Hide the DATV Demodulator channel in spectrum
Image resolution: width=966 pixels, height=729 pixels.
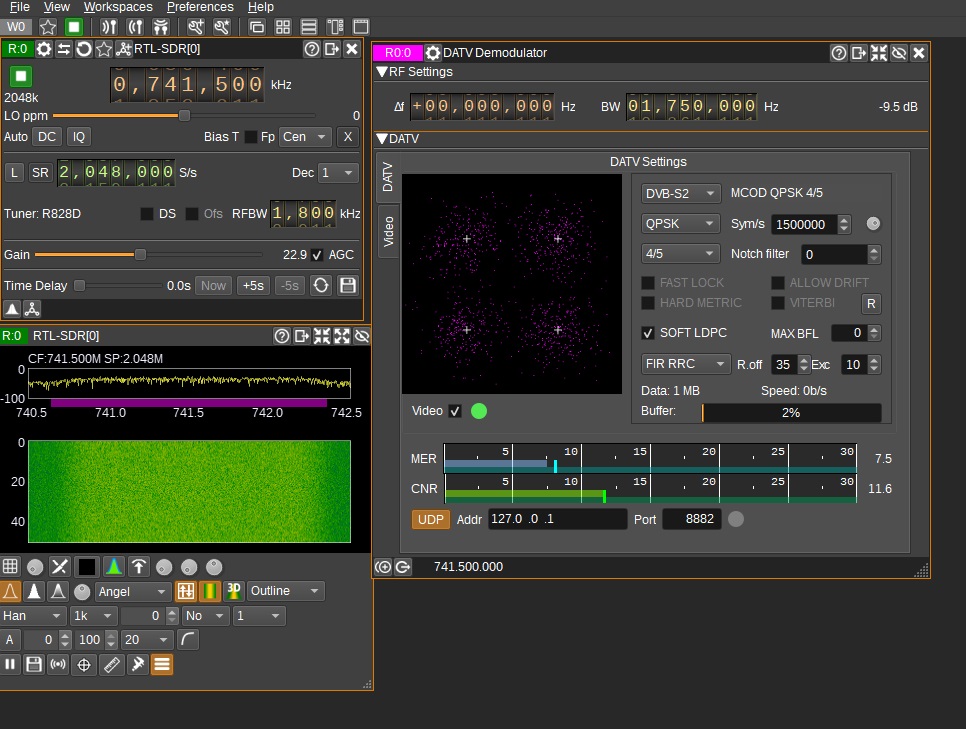[898, 53]
